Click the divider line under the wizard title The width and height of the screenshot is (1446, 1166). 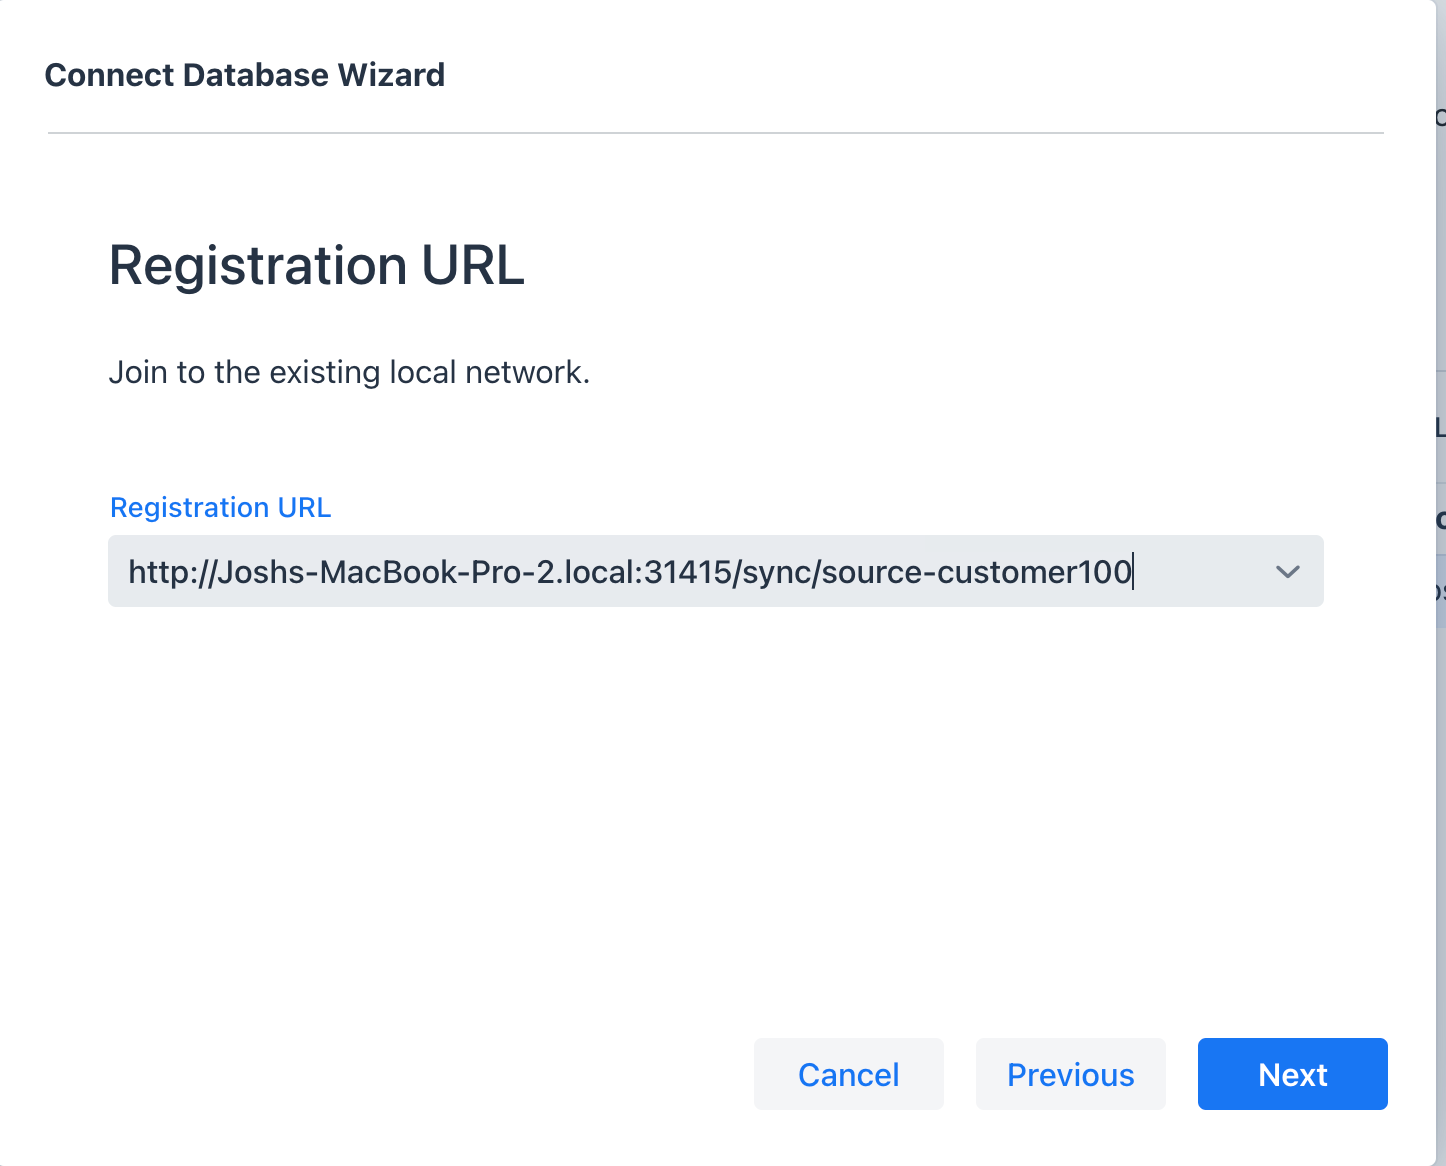click(x=715, y=130)
